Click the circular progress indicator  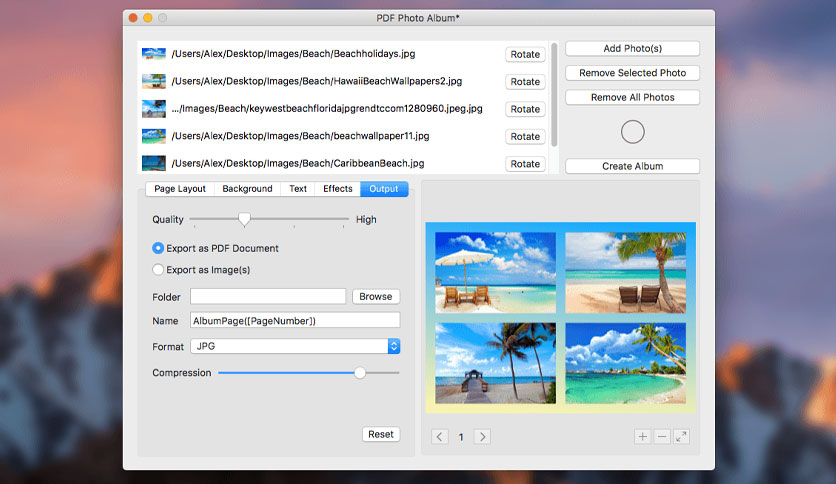(632, 132)
